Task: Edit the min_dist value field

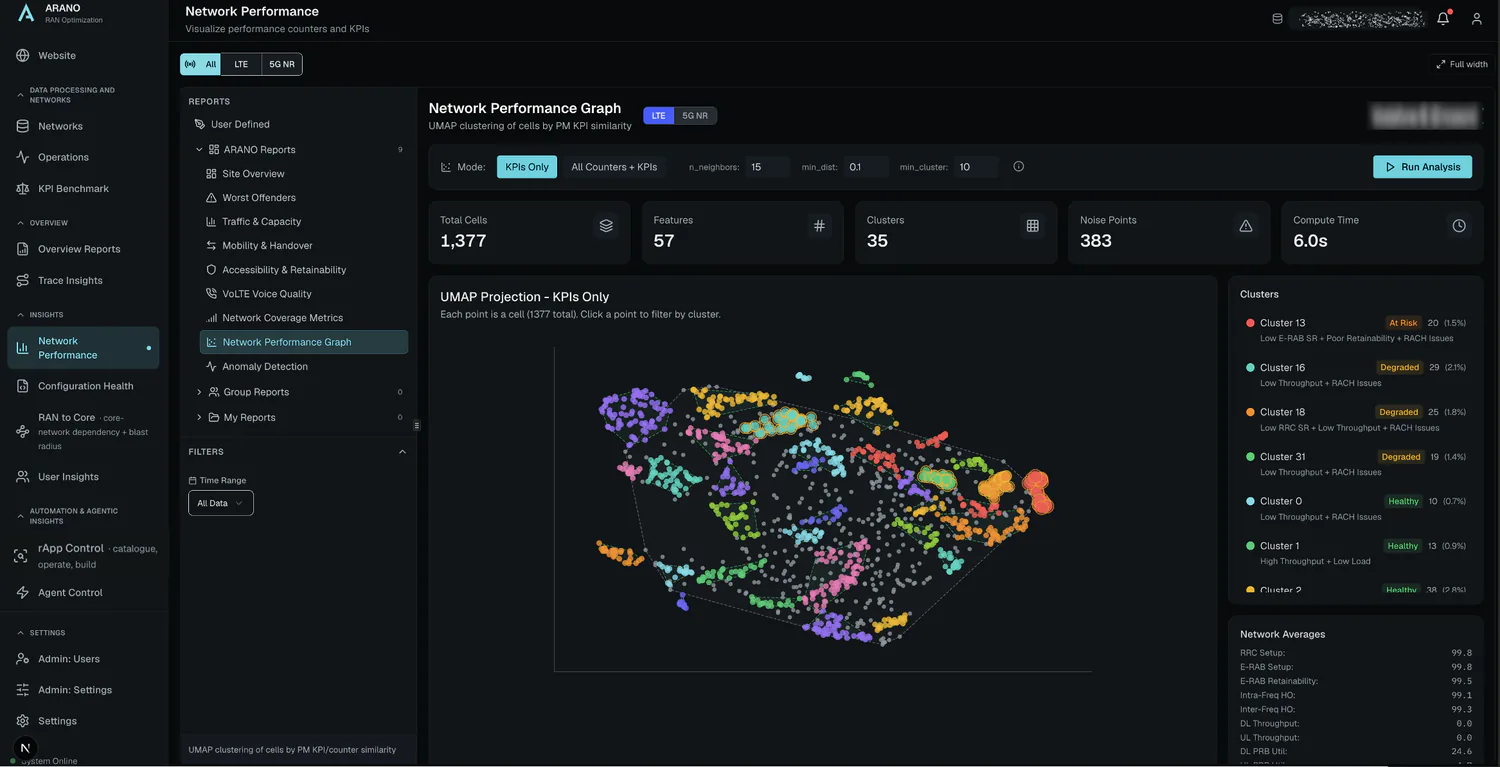Action: 866,167
